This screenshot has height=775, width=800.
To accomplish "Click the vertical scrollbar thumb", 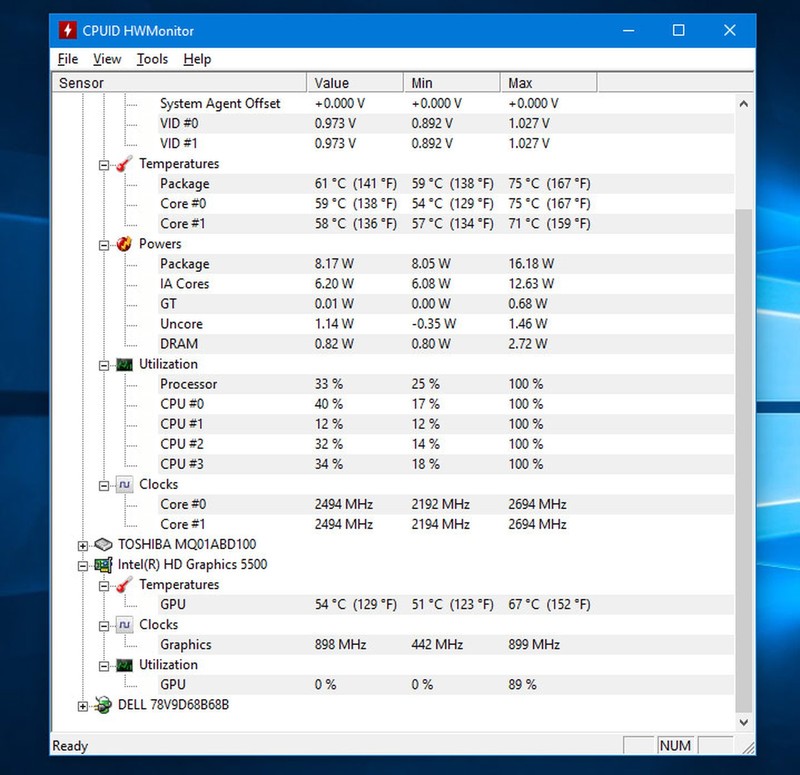I will [743, 450].
